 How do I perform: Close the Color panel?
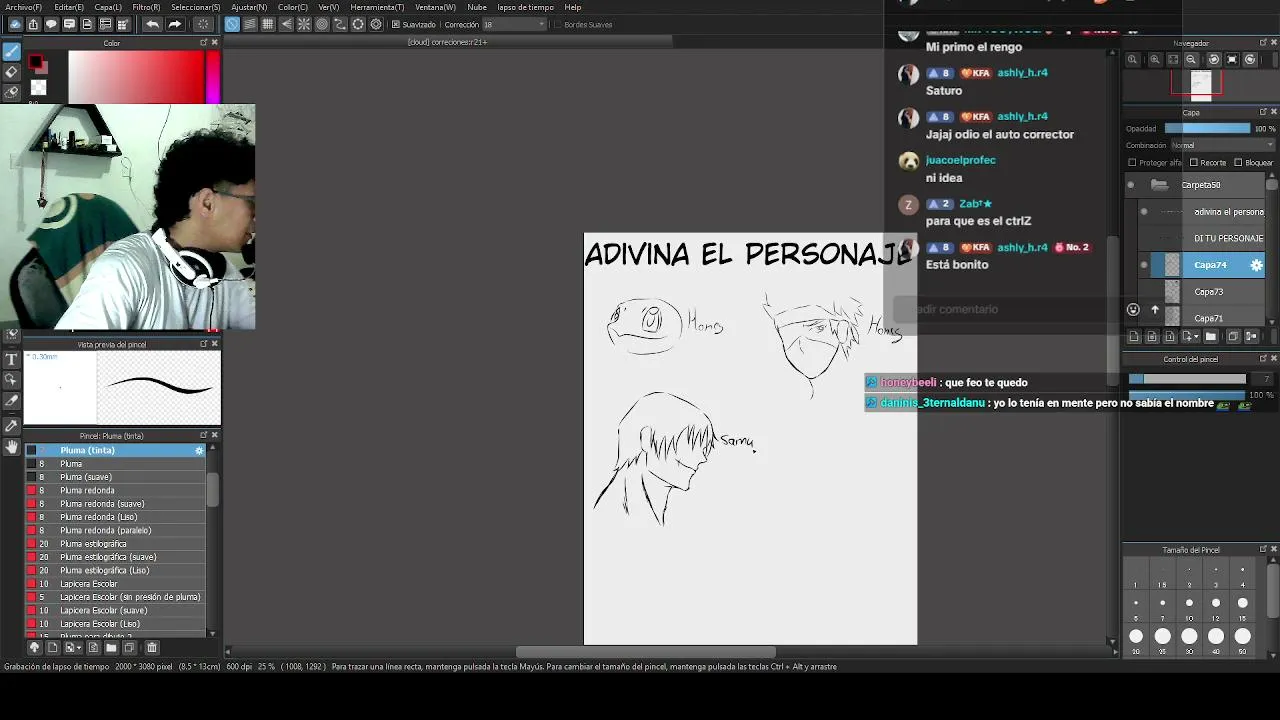point(214,43)
